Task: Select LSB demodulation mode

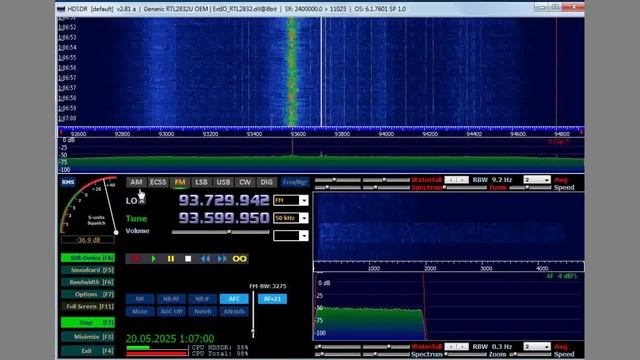Action: click(201, 182)
